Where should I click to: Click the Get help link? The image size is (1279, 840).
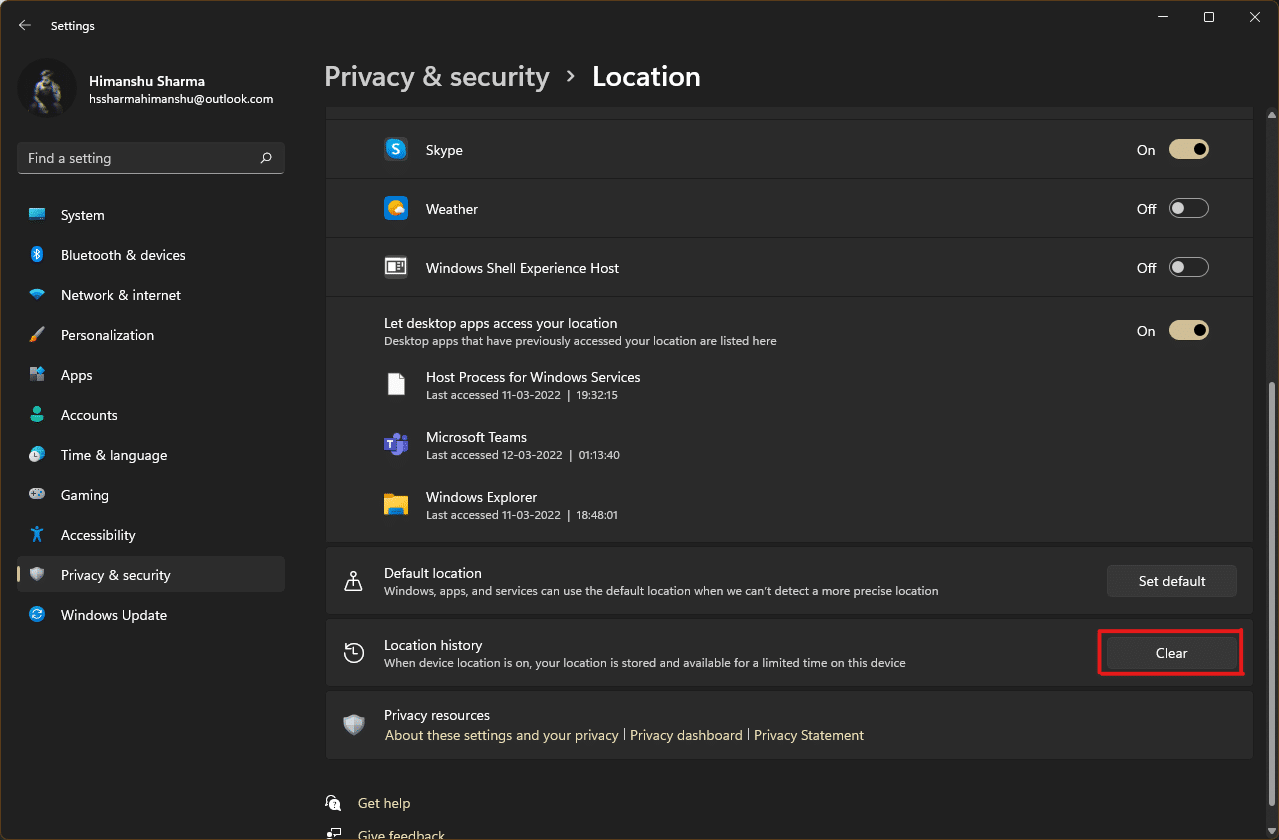384,803
